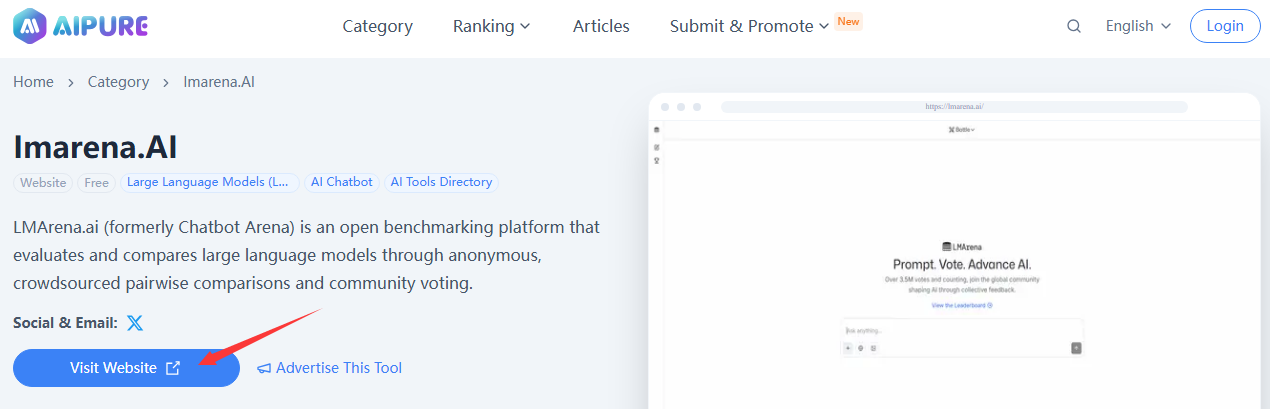The height and width of the screenshot is (409, 1270).
Task: Click the Advertise This Tool link
Action: coord(329,368)
